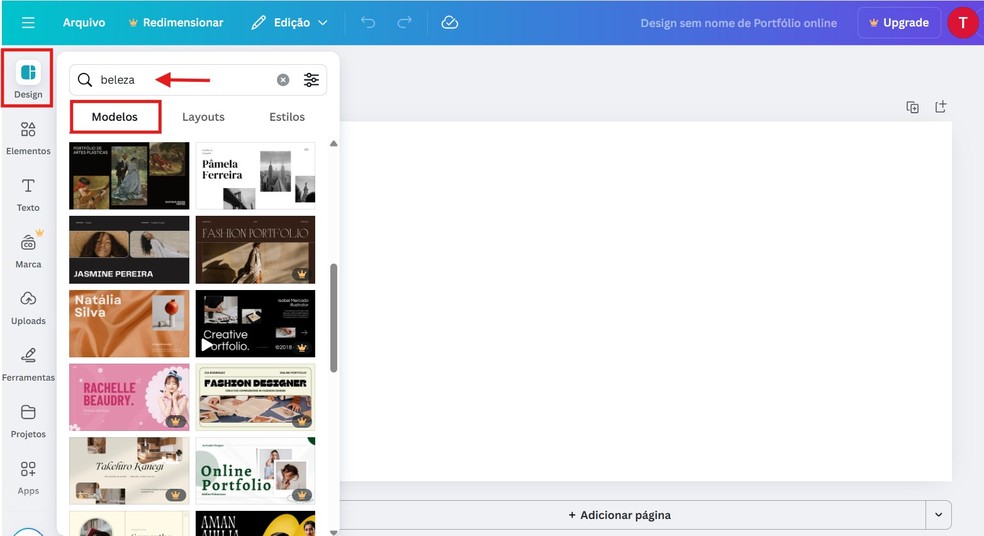Open the T profile avatar
Image resolution: width=984 pixels, height=536 pixels.
(x=963, y=23)
